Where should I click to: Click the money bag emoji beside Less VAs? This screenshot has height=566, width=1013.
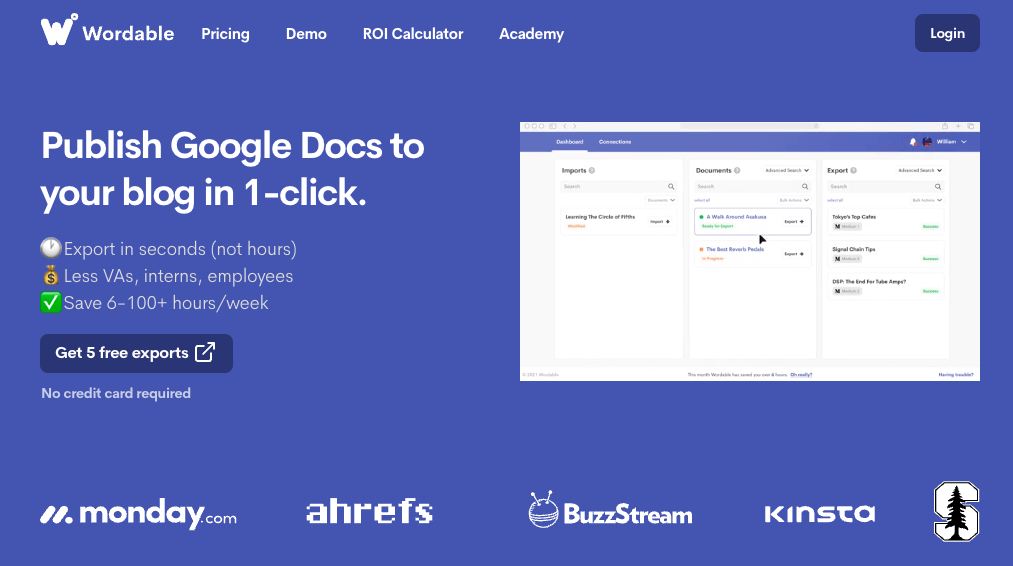50,275
